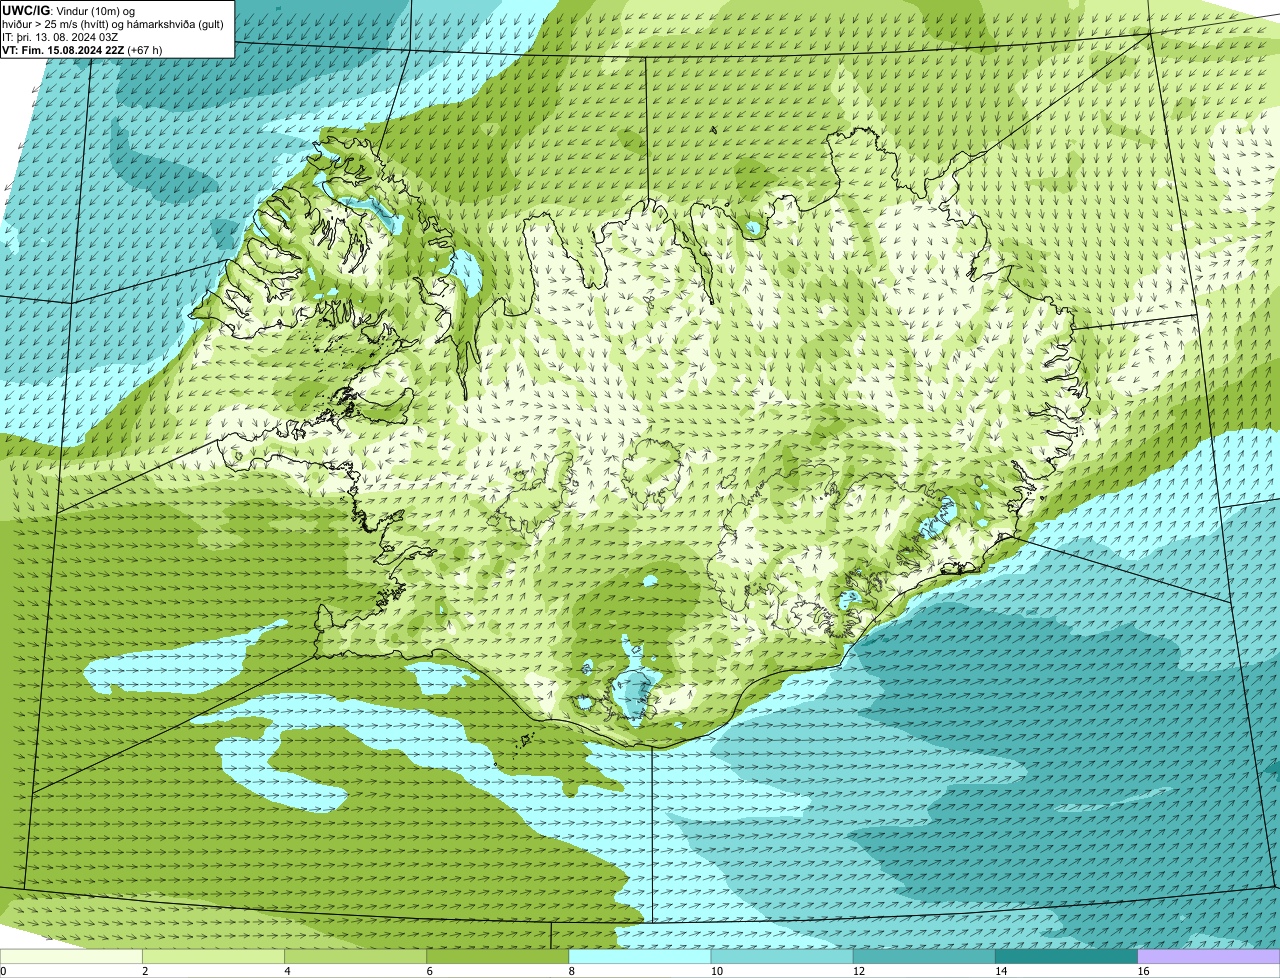Viewport: 1280px width, 978px height.
Task: Click the "UWC/IG: Vindur (10m) og" title line
Action: click(x=69, y=10)
